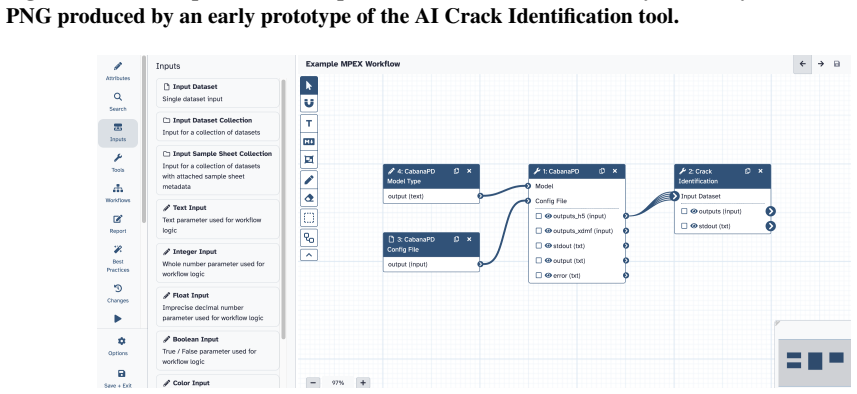This screenshot has height=394, width=857.
Task: Open the Attributes panel in the sidebar
Action: pos(118,71)
